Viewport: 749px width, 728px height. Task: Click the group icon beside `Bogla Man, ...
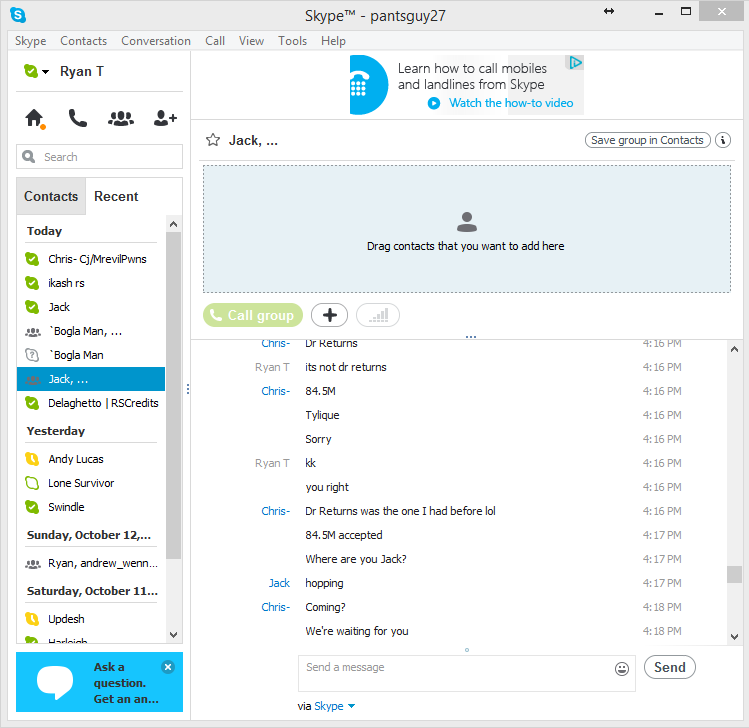pos(33,332)
